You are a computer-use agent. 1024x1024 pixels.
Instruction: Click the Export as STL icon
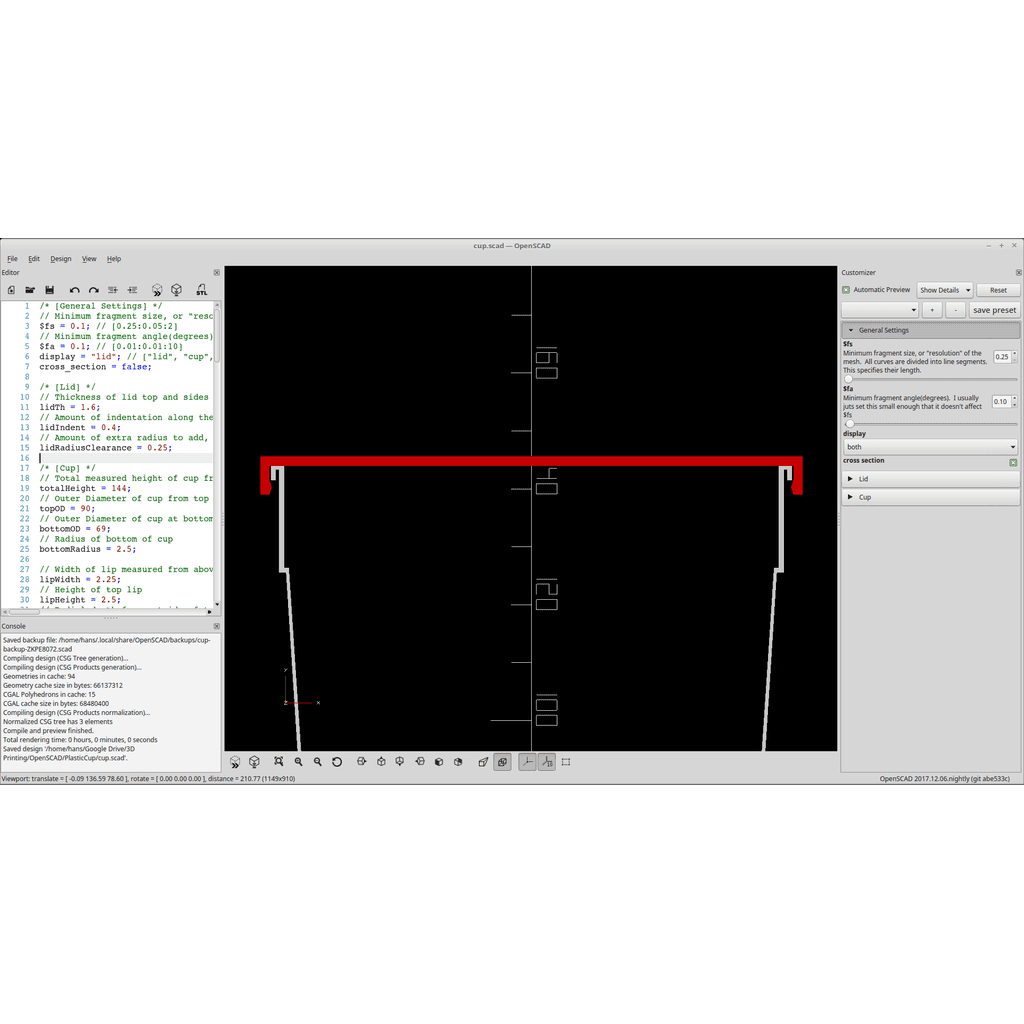[201, 290]
